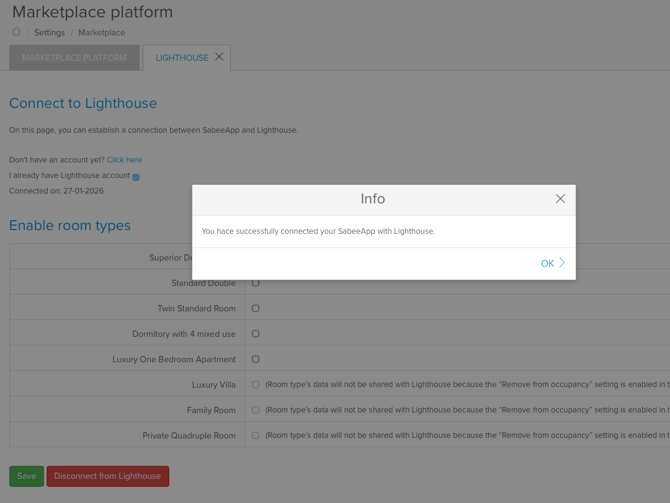Select the Lighthouse tab

click(x=181, y=58)
